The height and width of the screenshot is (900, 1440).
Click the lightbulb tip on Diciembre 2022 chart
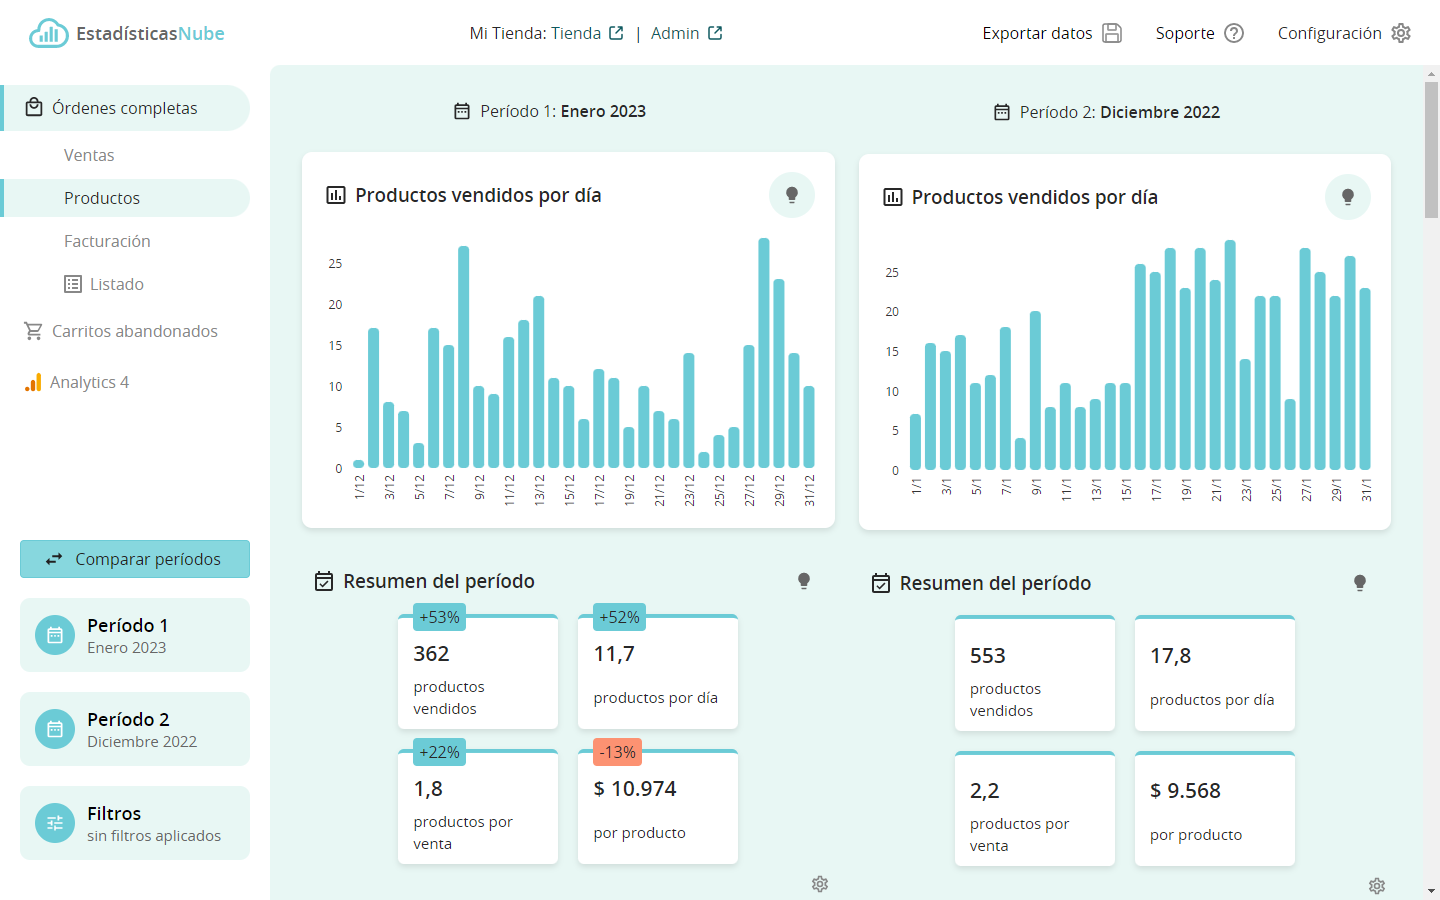coord(1348,197)
